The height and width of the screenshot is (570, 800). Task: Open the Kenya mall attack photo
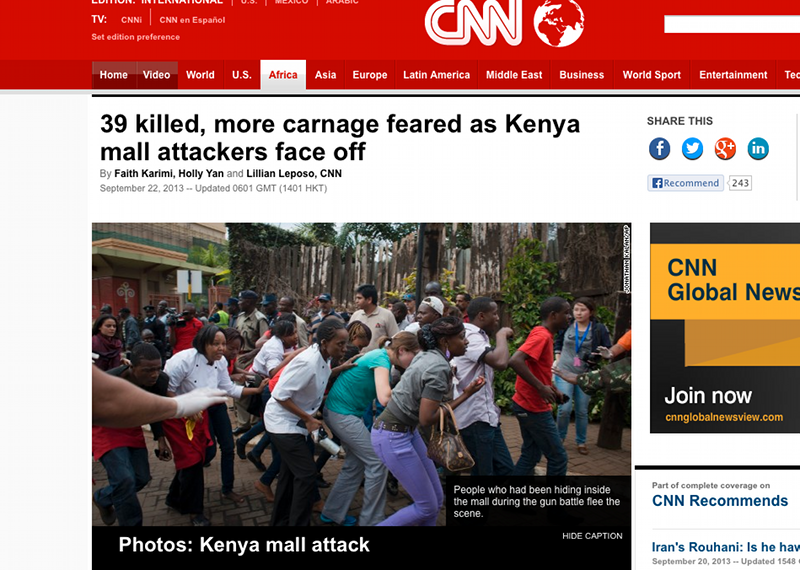tap(361, 374)
